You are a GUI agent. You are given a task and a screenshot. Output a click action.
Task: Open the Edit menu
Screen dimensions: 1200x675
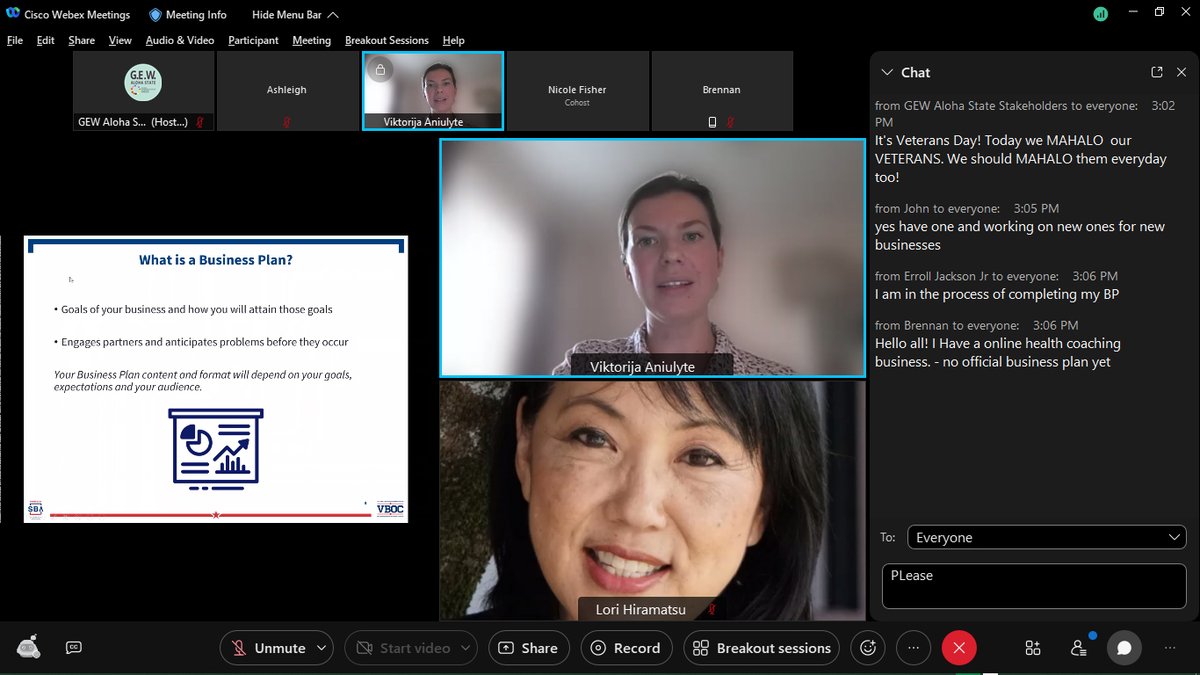tap(46, 41)
